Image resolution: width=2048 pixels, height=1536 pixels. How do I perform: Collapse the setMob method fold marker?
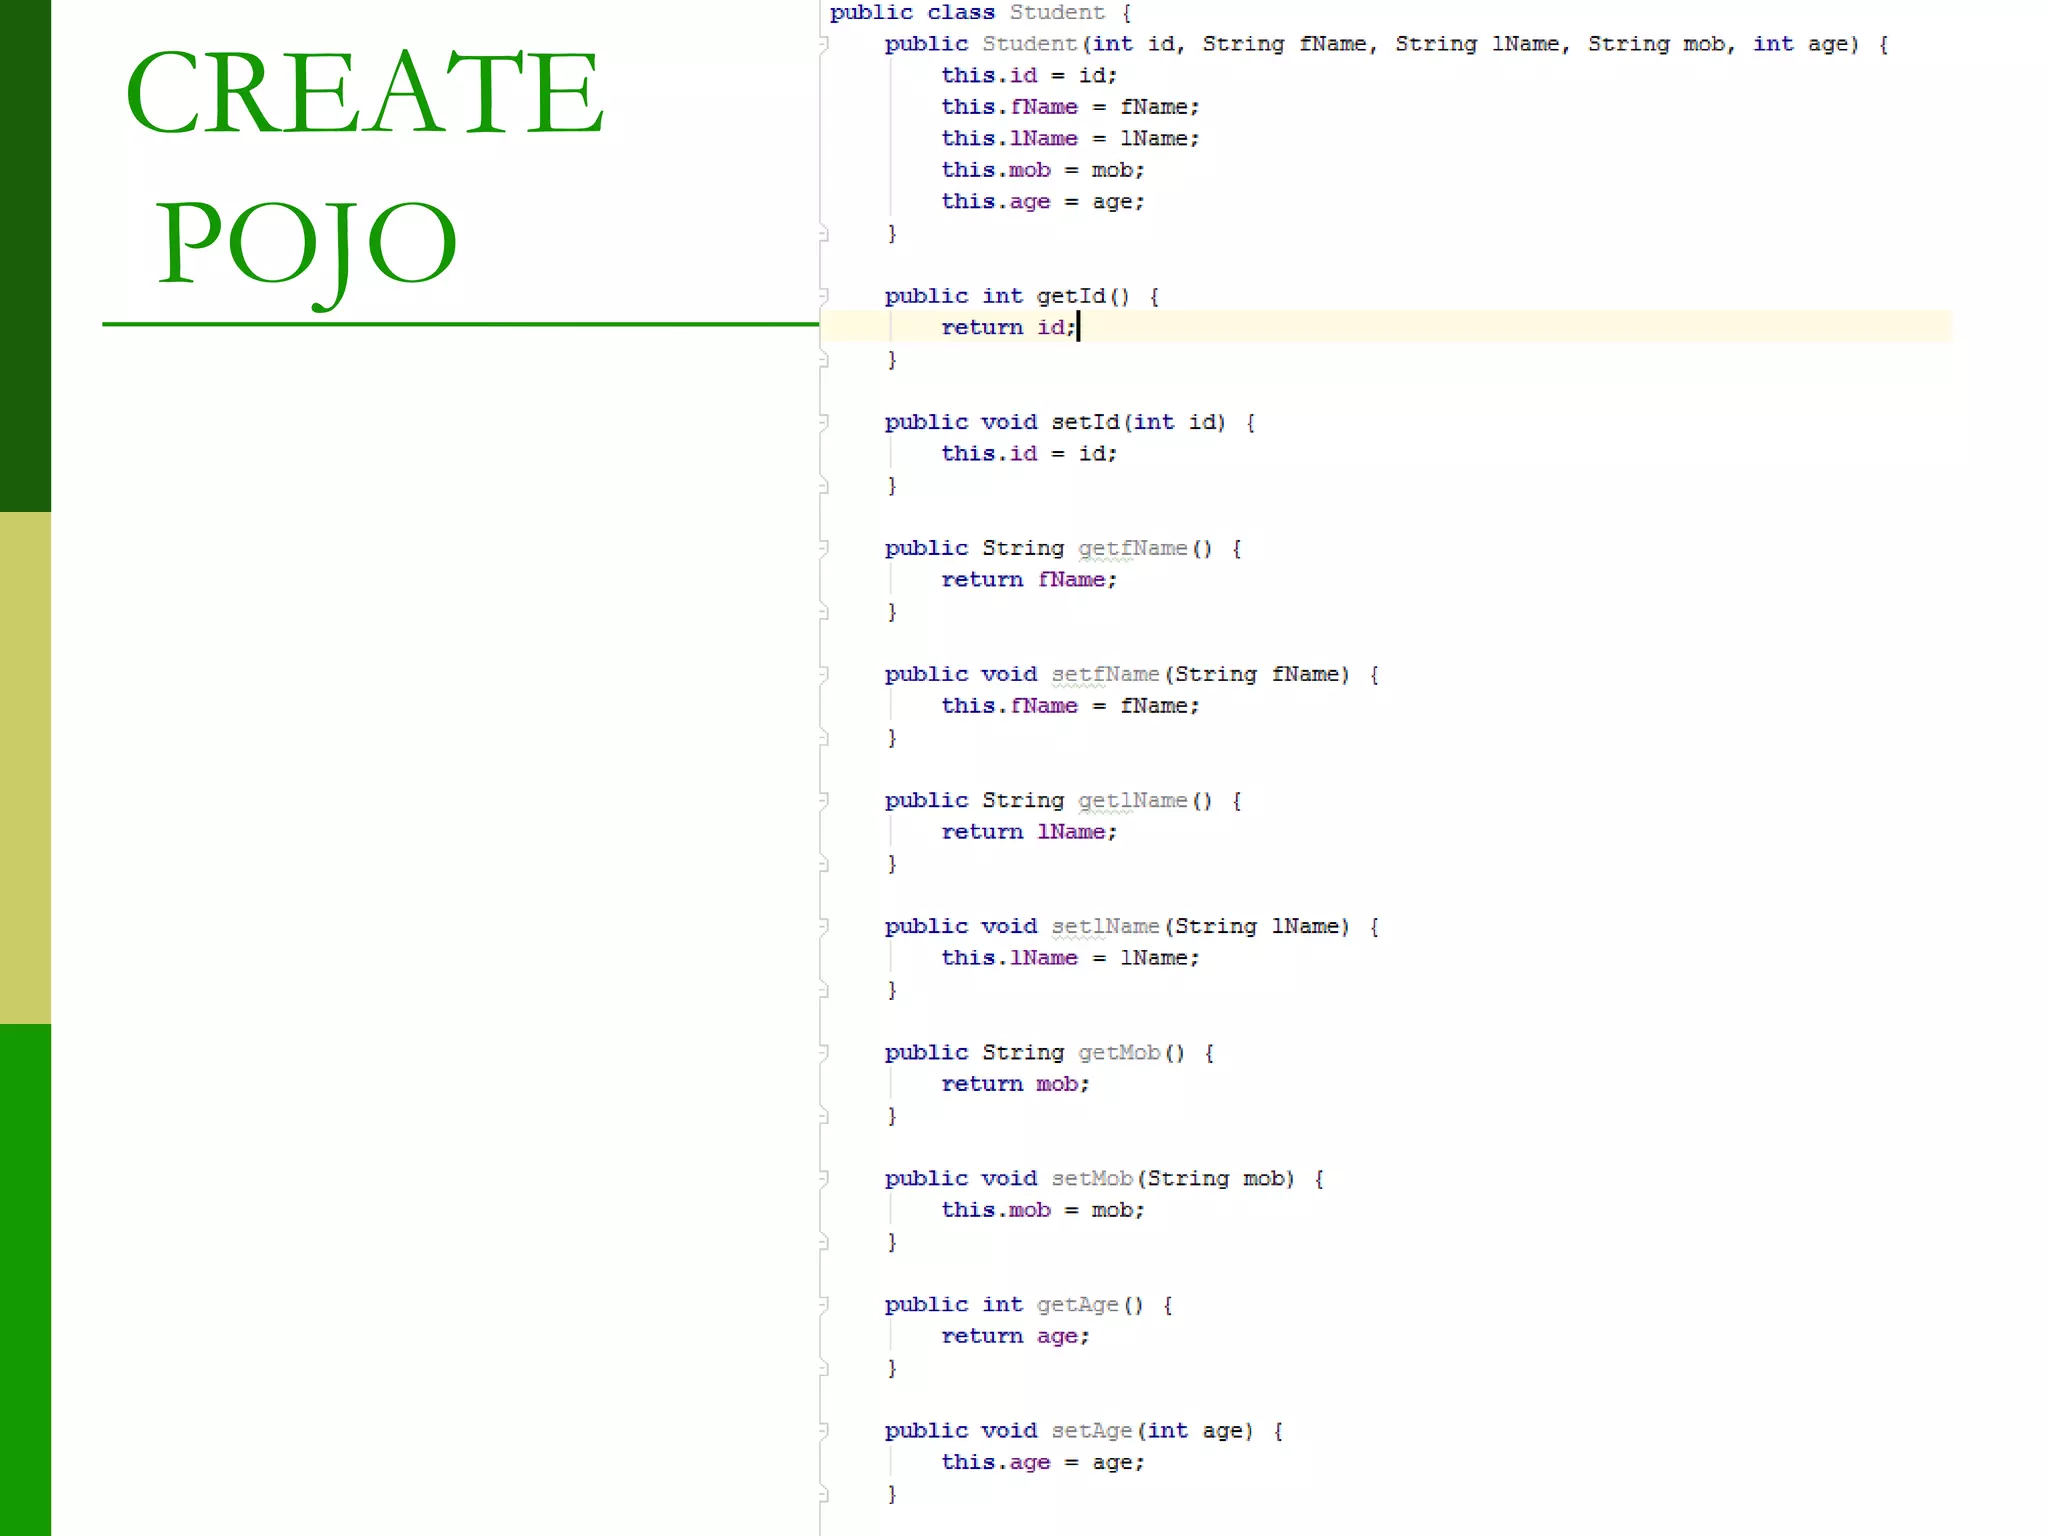(x=823, y=1178)
